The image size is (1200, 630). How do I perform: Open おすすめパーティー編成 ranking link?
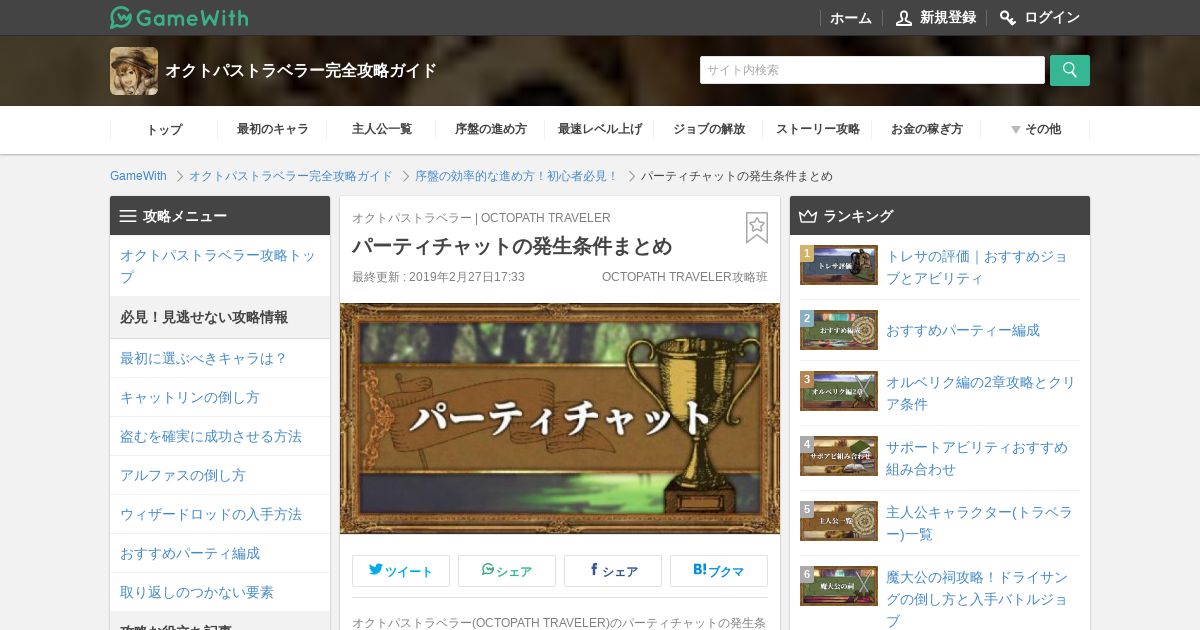click(963, 330)
